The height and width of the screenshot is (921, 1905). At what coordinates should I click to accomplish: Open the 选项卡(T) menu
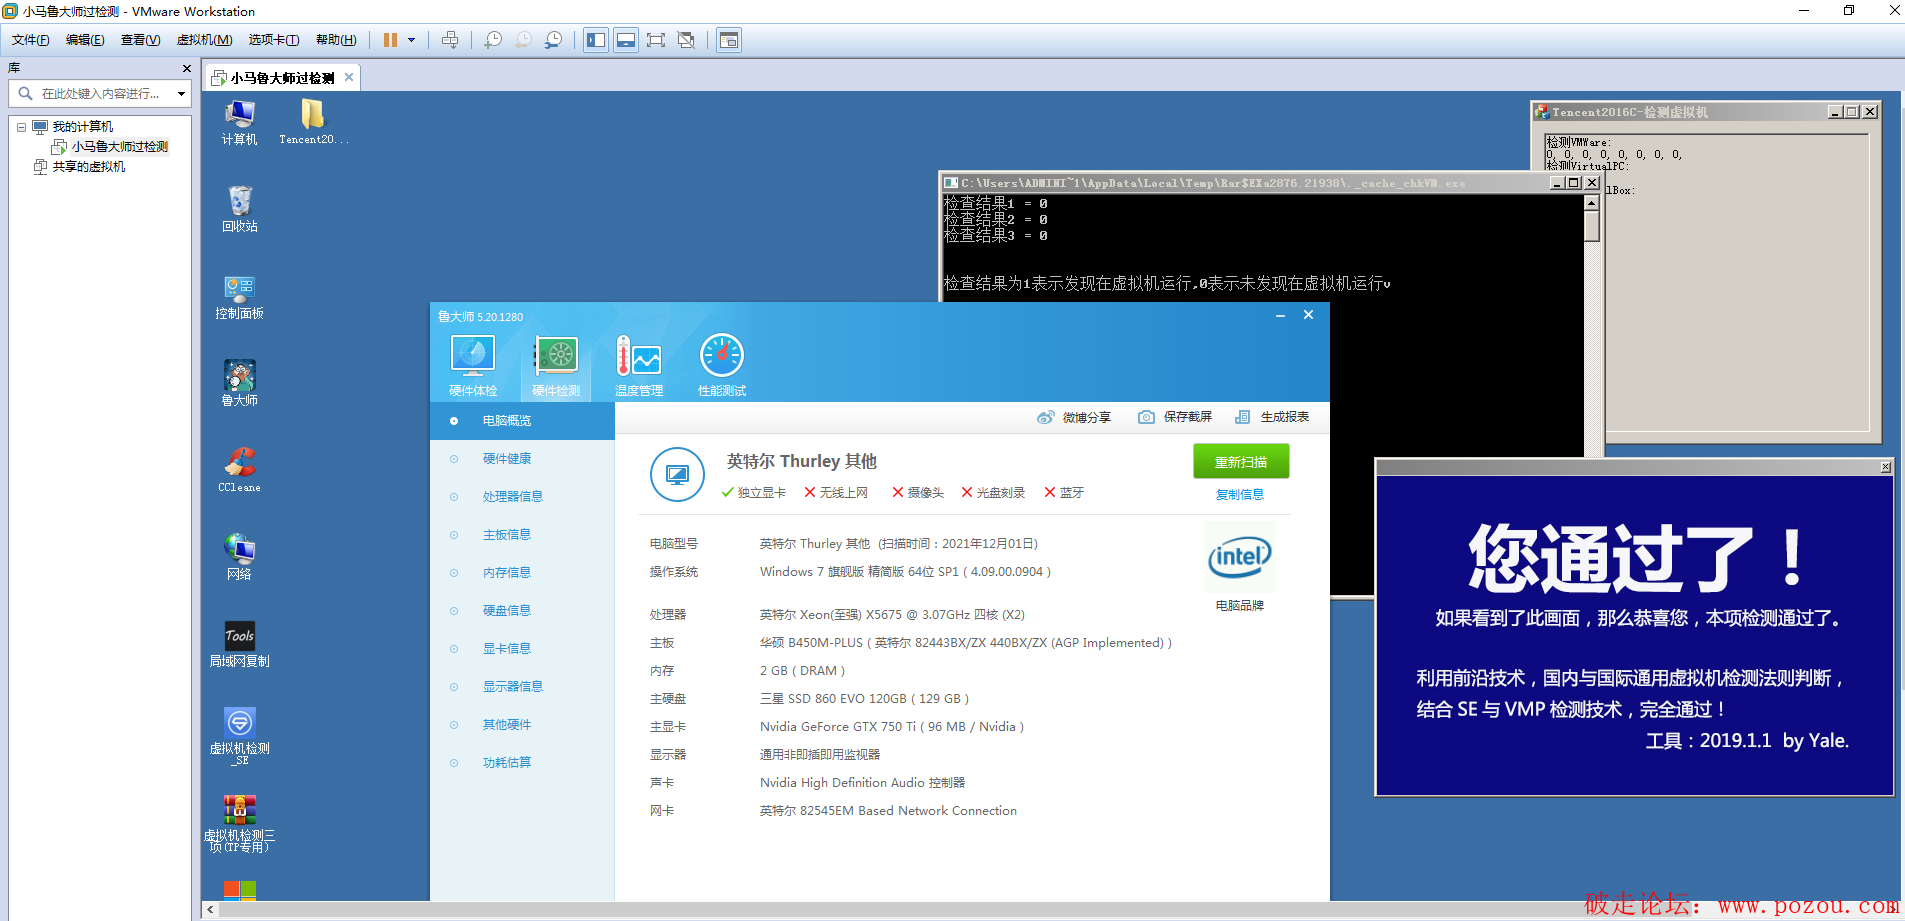274,40
